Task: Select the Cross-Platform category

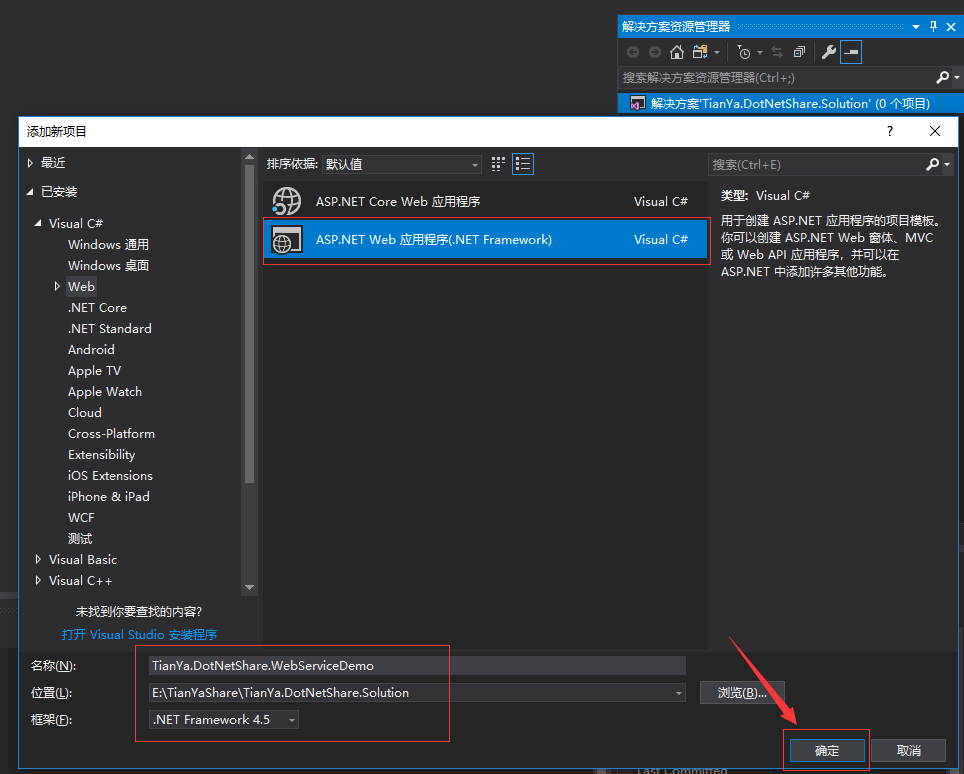Action: 111,433
